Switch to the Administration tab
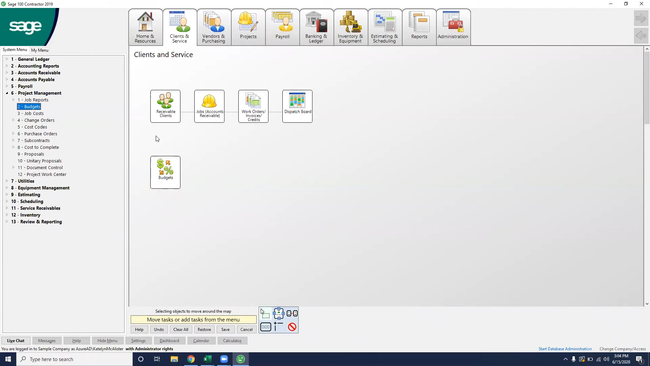Screen dimensions: 650x366 (x=453, y=27)
